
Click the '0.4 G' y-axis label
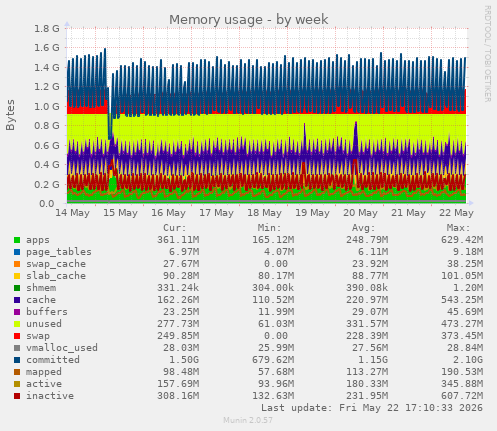pos(47,165)
